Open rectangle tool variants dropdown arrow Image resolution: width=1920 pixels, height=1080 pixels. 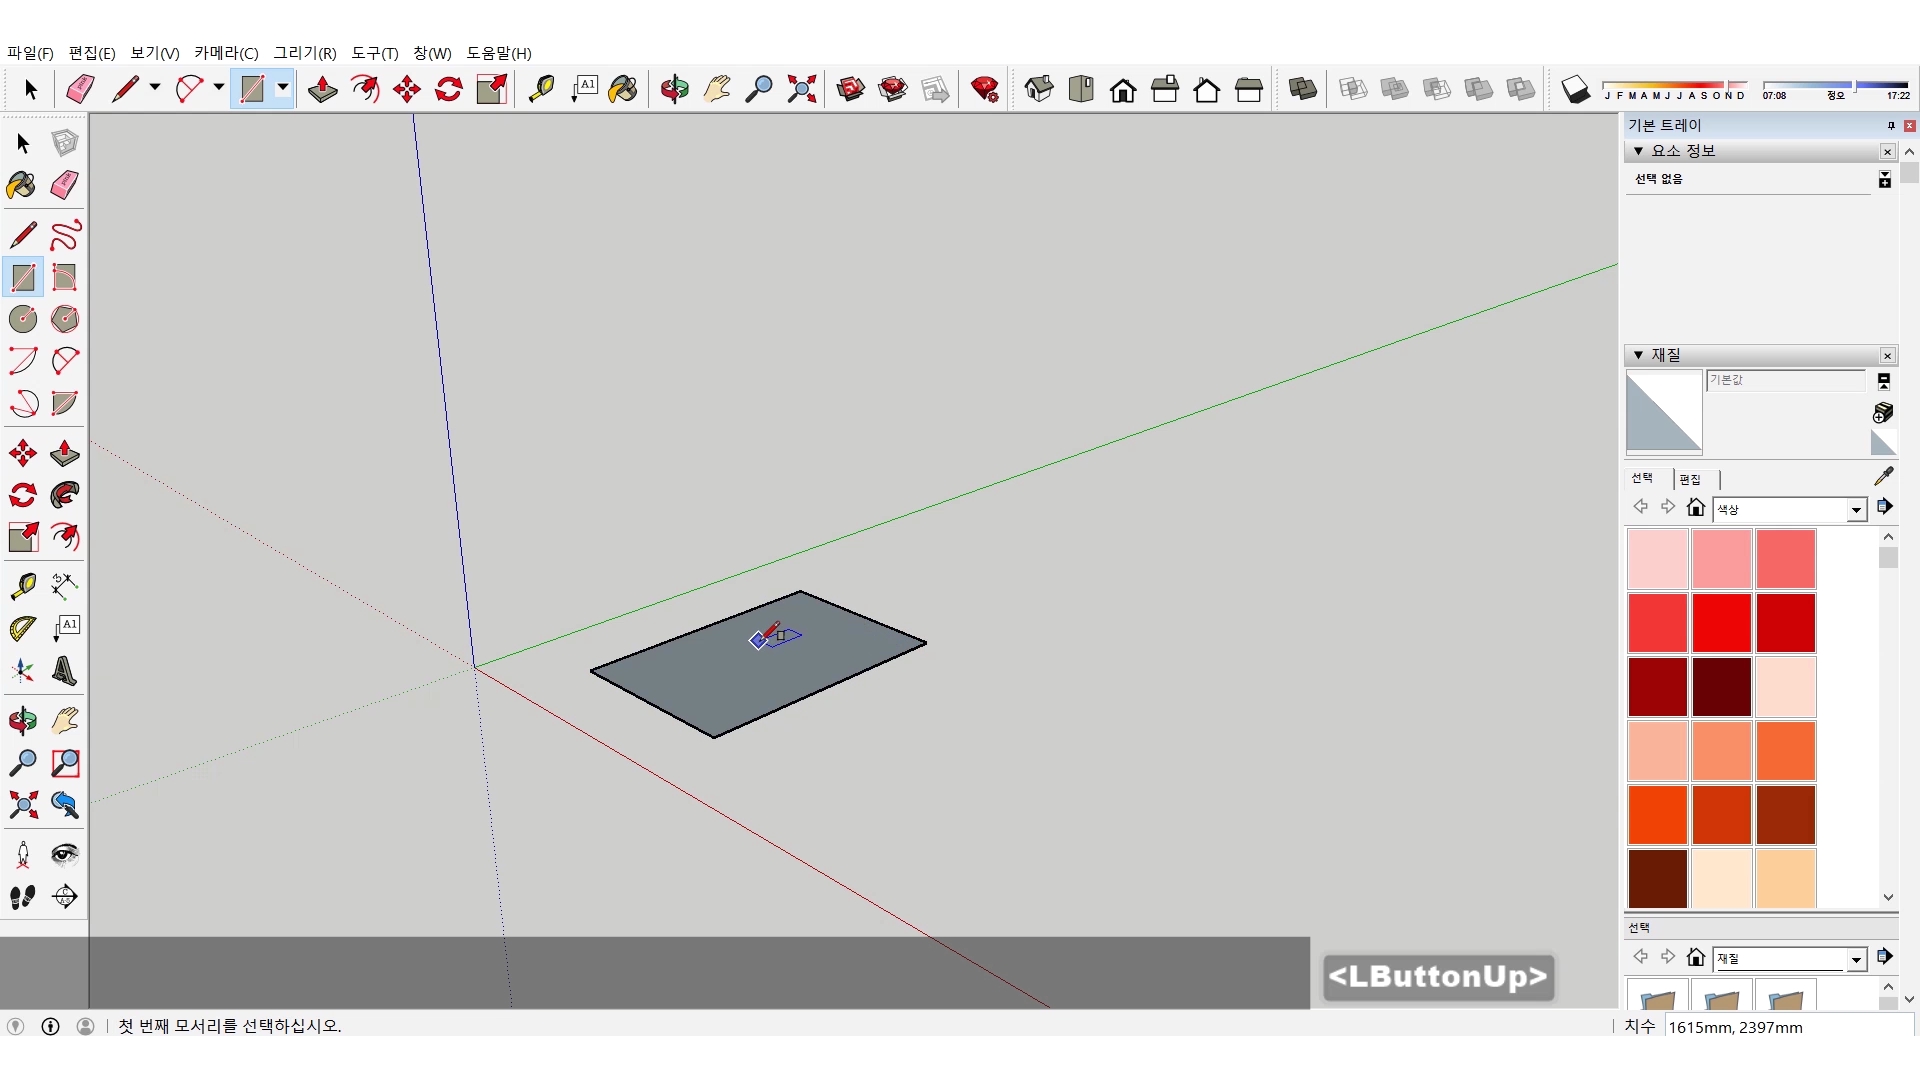283,89
